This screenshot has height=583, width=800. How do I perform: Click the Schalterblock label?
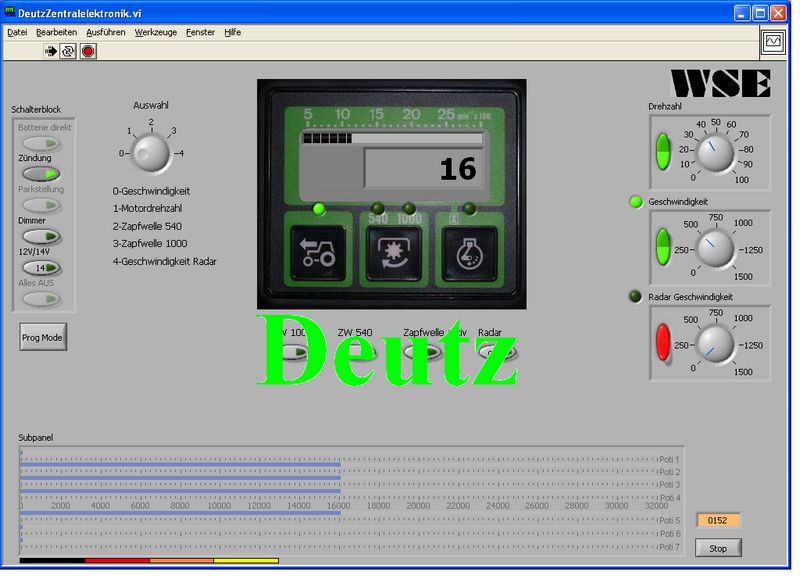tap(36, 109)
